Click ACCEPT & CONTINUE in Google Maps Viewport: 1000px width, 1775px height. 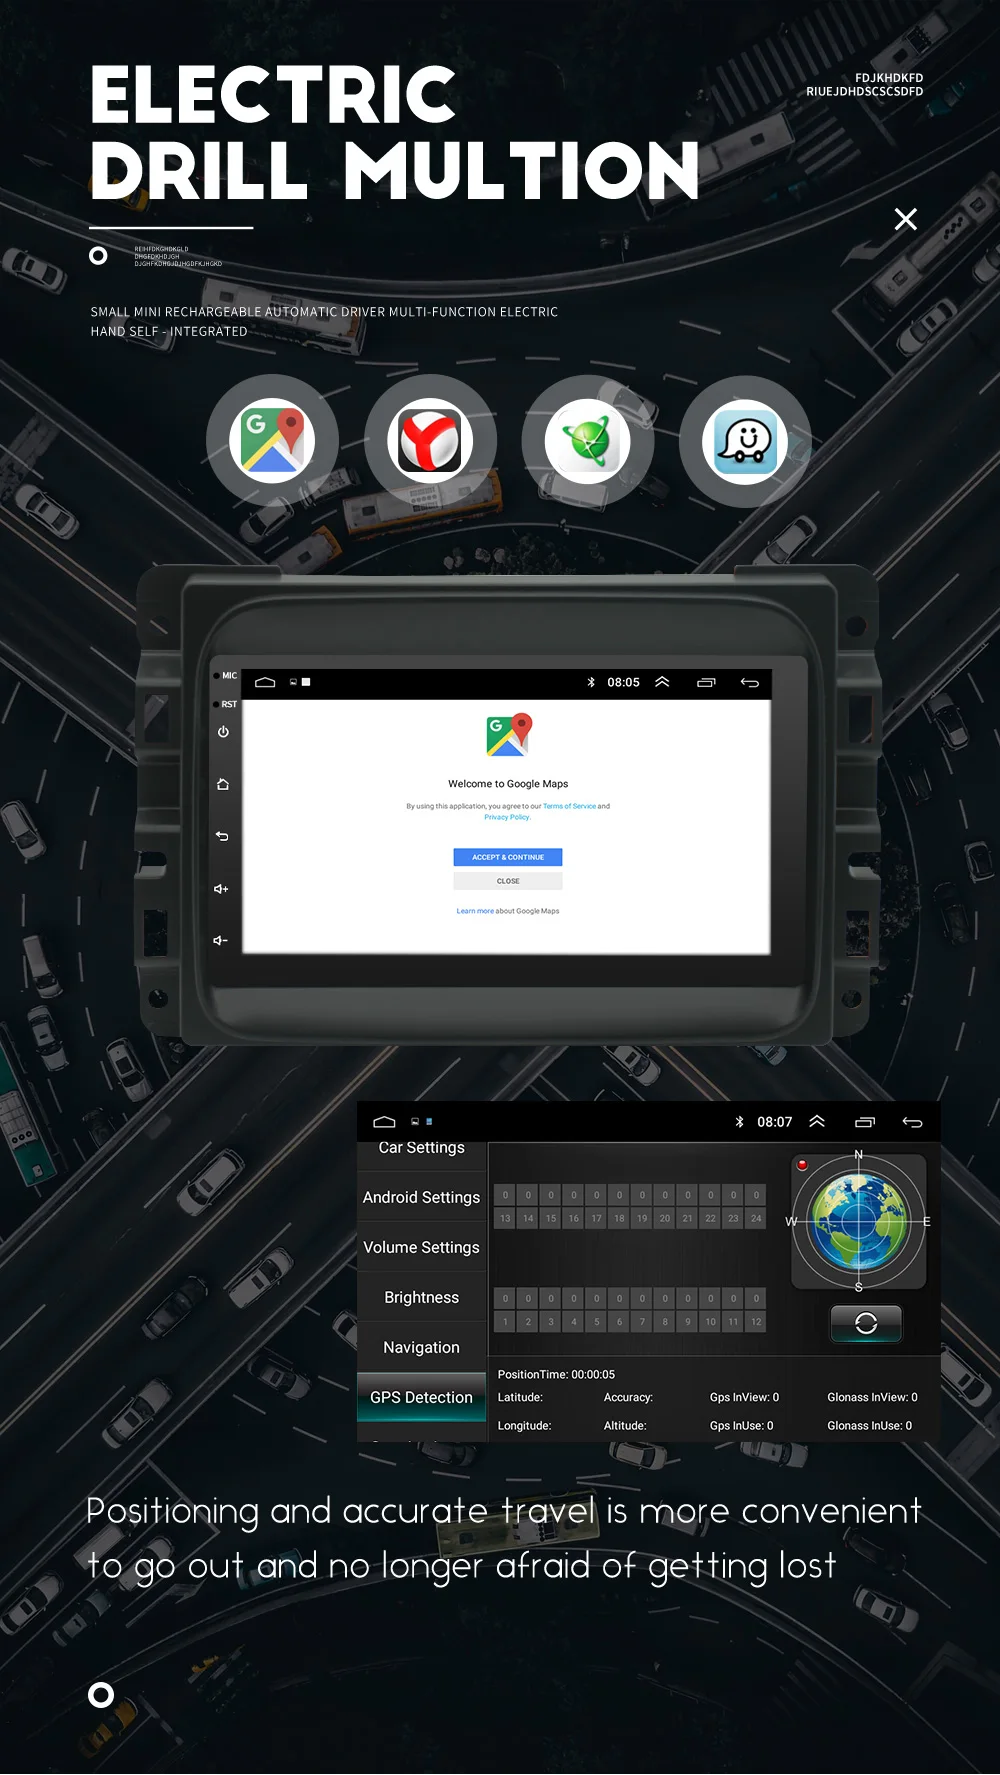point(508,857)
